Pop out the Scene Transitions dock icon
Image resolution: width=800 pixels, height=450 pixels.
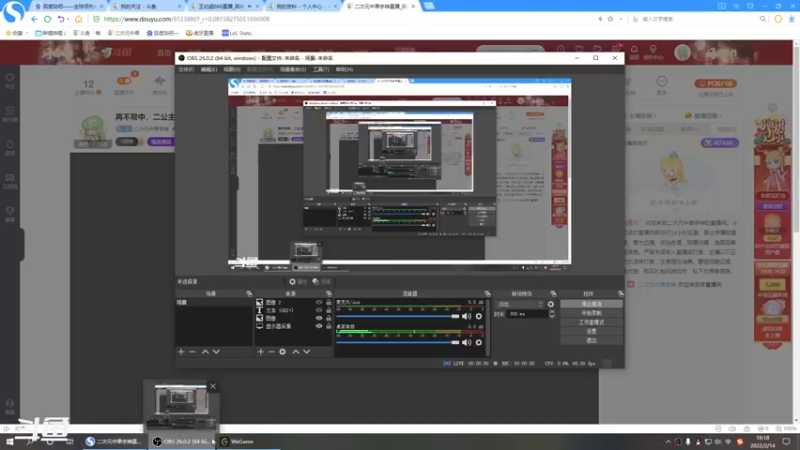(x=553, y=294)
